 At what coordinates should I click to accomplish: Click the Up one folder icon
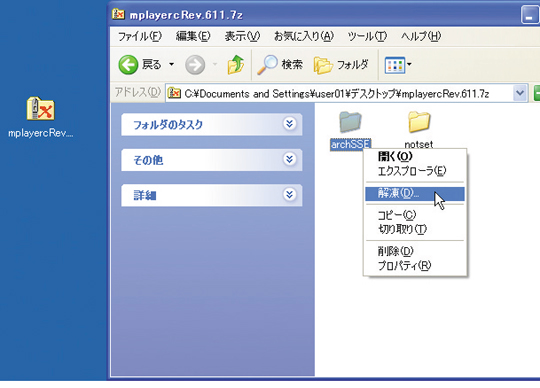[x=236, y=65]
